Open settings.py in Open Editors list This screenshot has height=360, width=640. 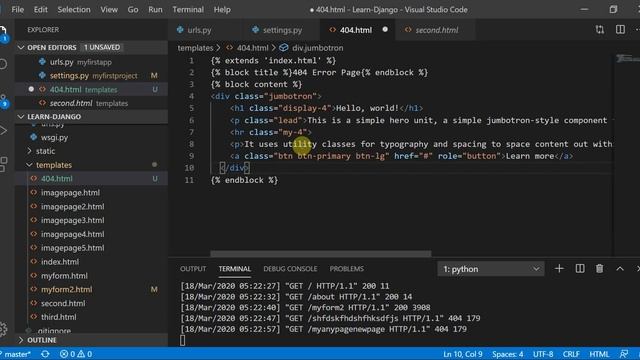(x=92, y=76)
